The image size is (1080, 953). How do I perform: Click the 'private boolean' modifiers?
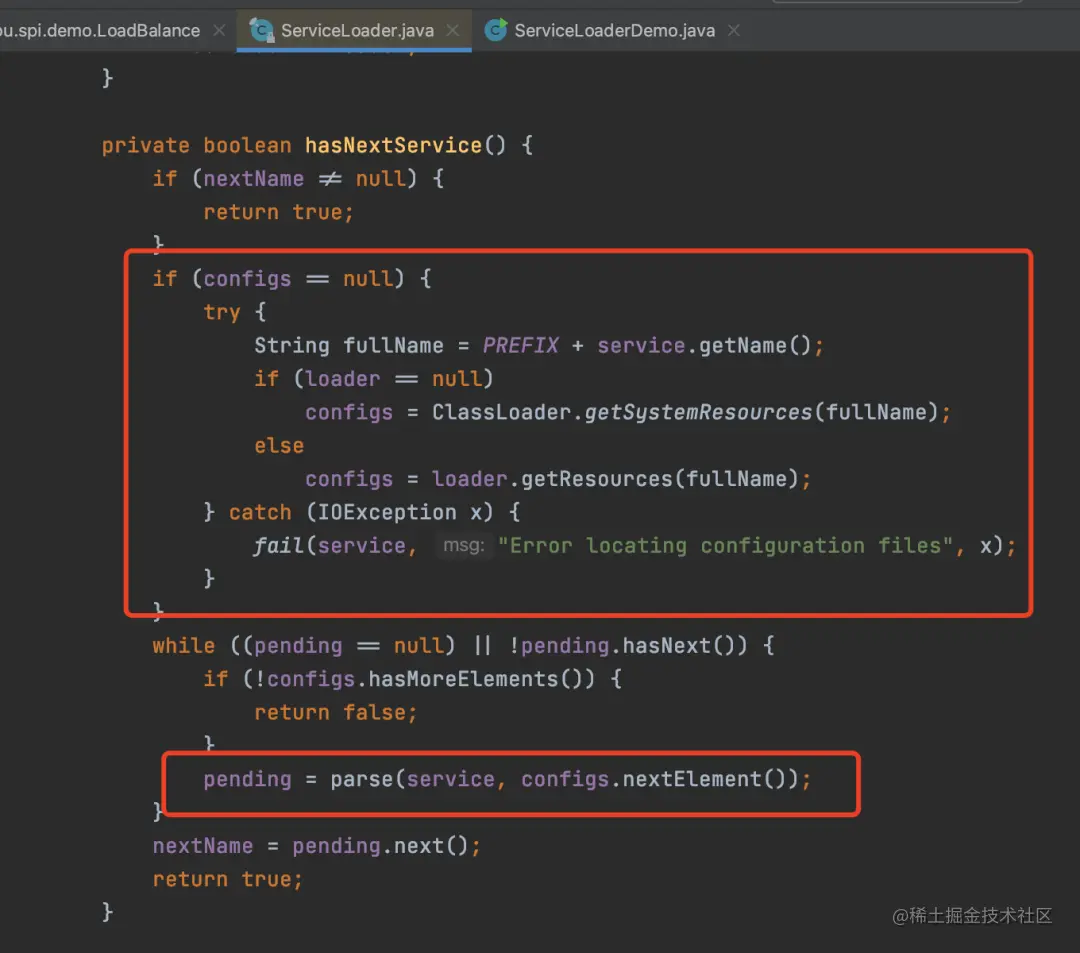tap(196, 145)
